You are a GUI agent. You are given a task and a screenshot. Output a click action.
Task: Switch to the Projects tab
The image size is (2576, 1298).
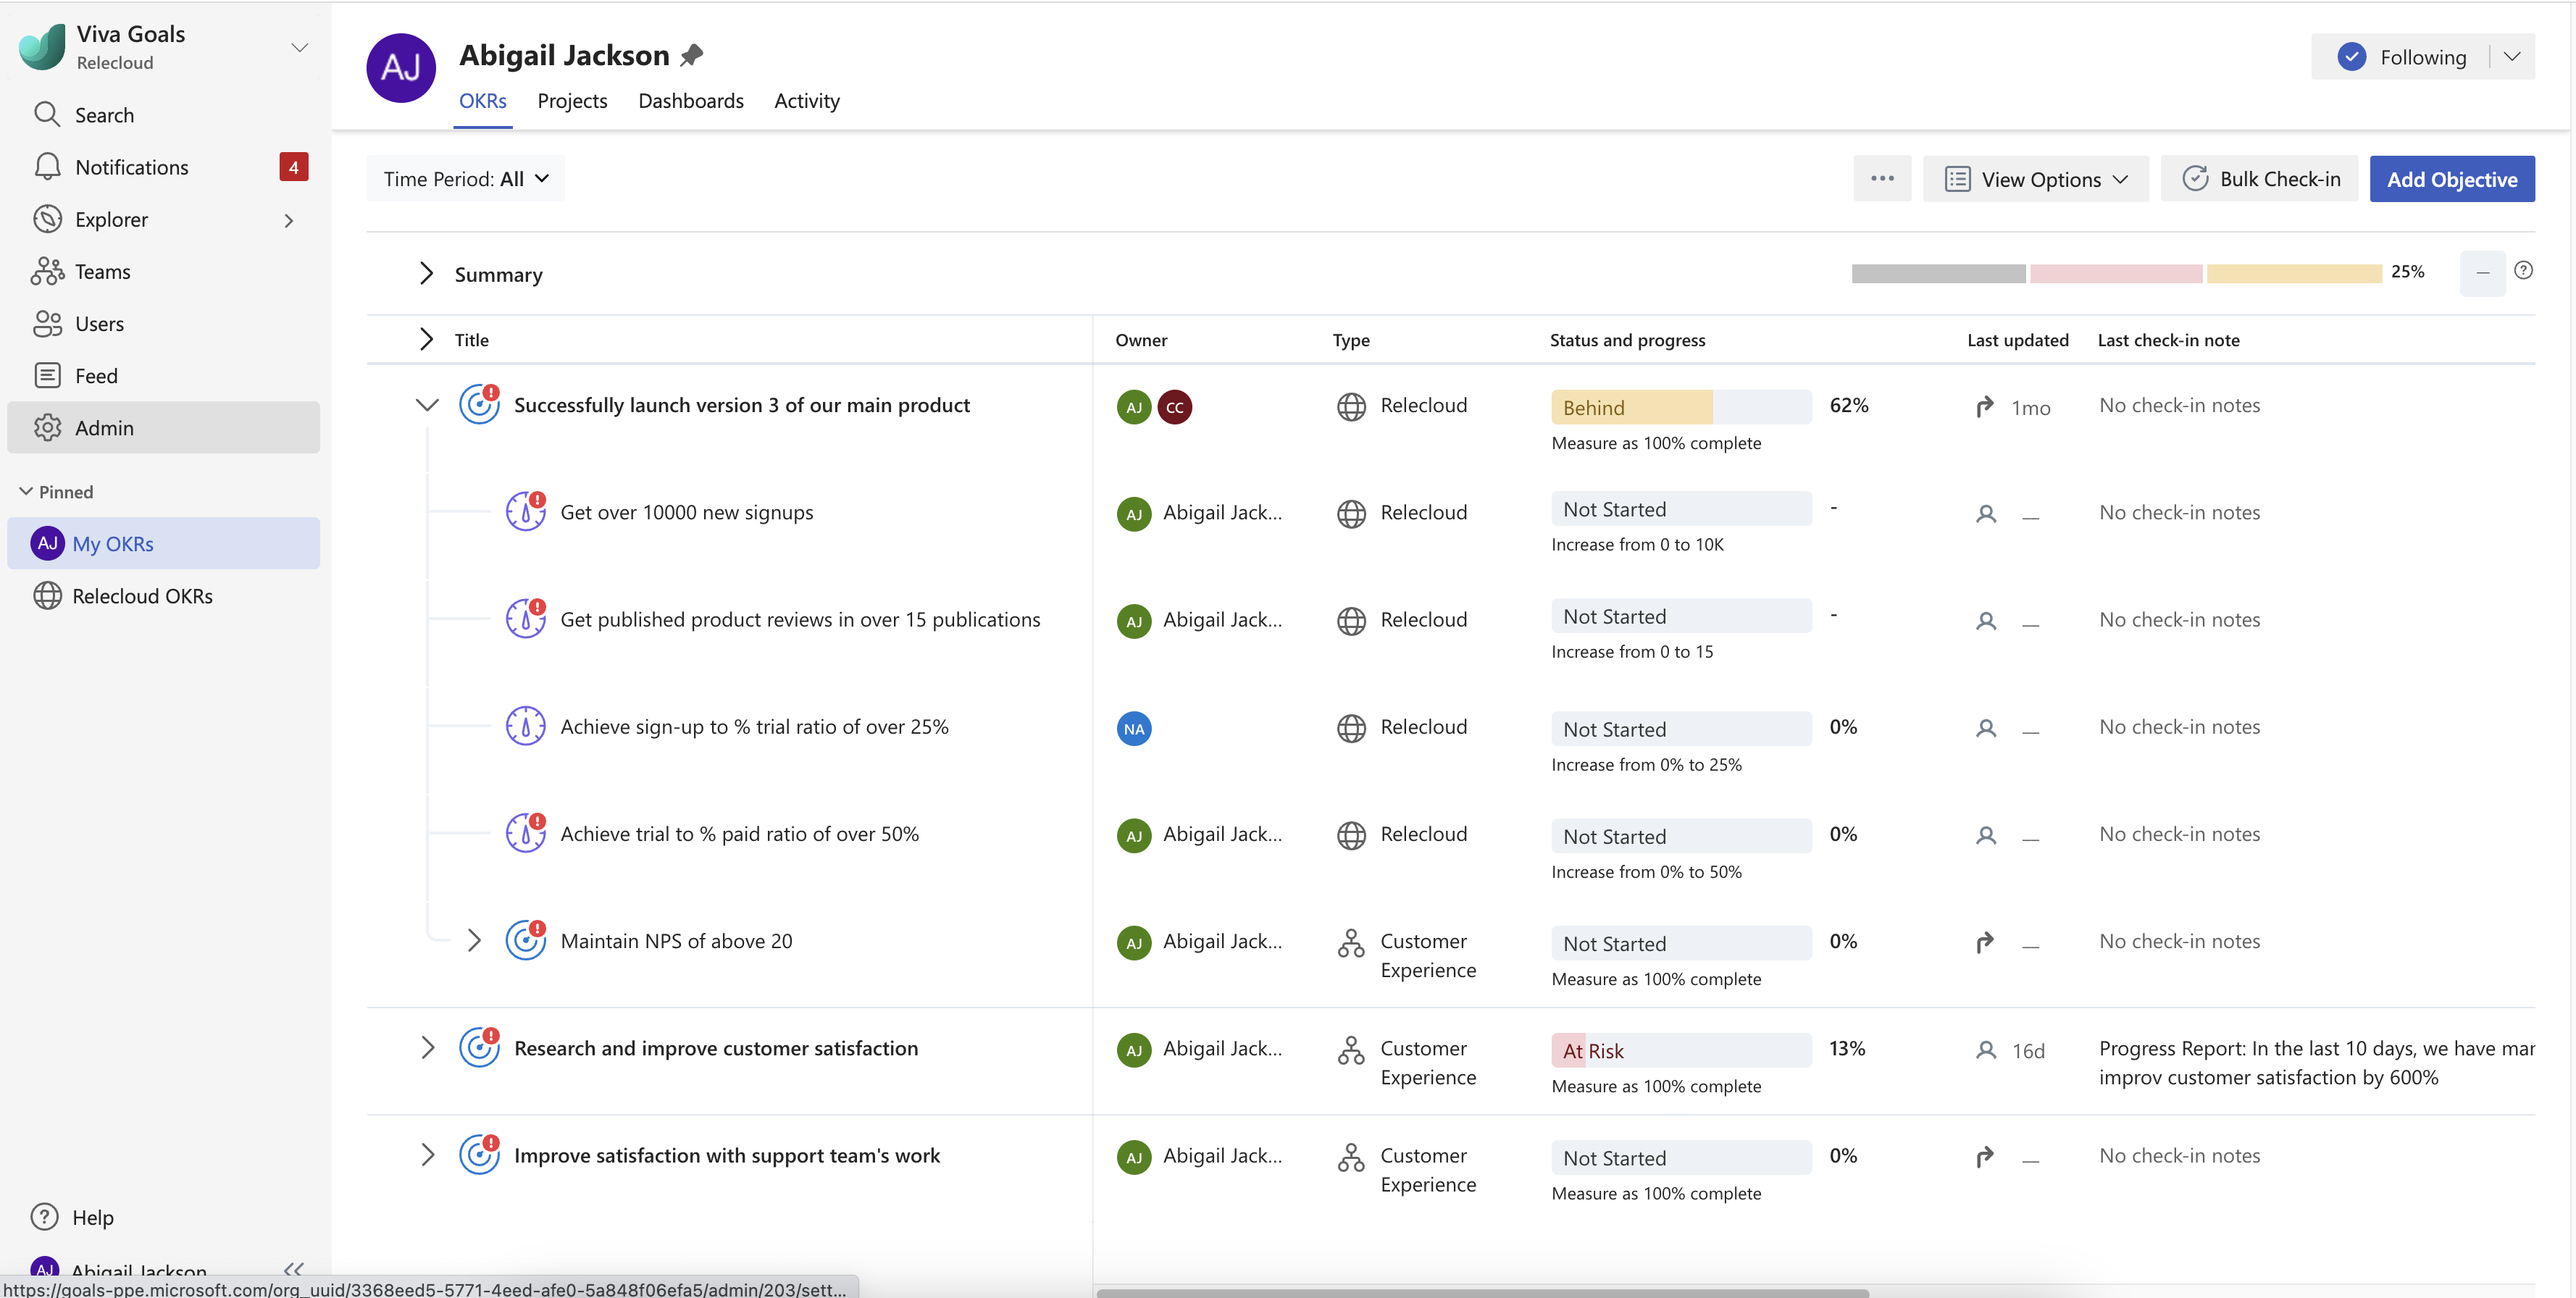click(572, 101)
